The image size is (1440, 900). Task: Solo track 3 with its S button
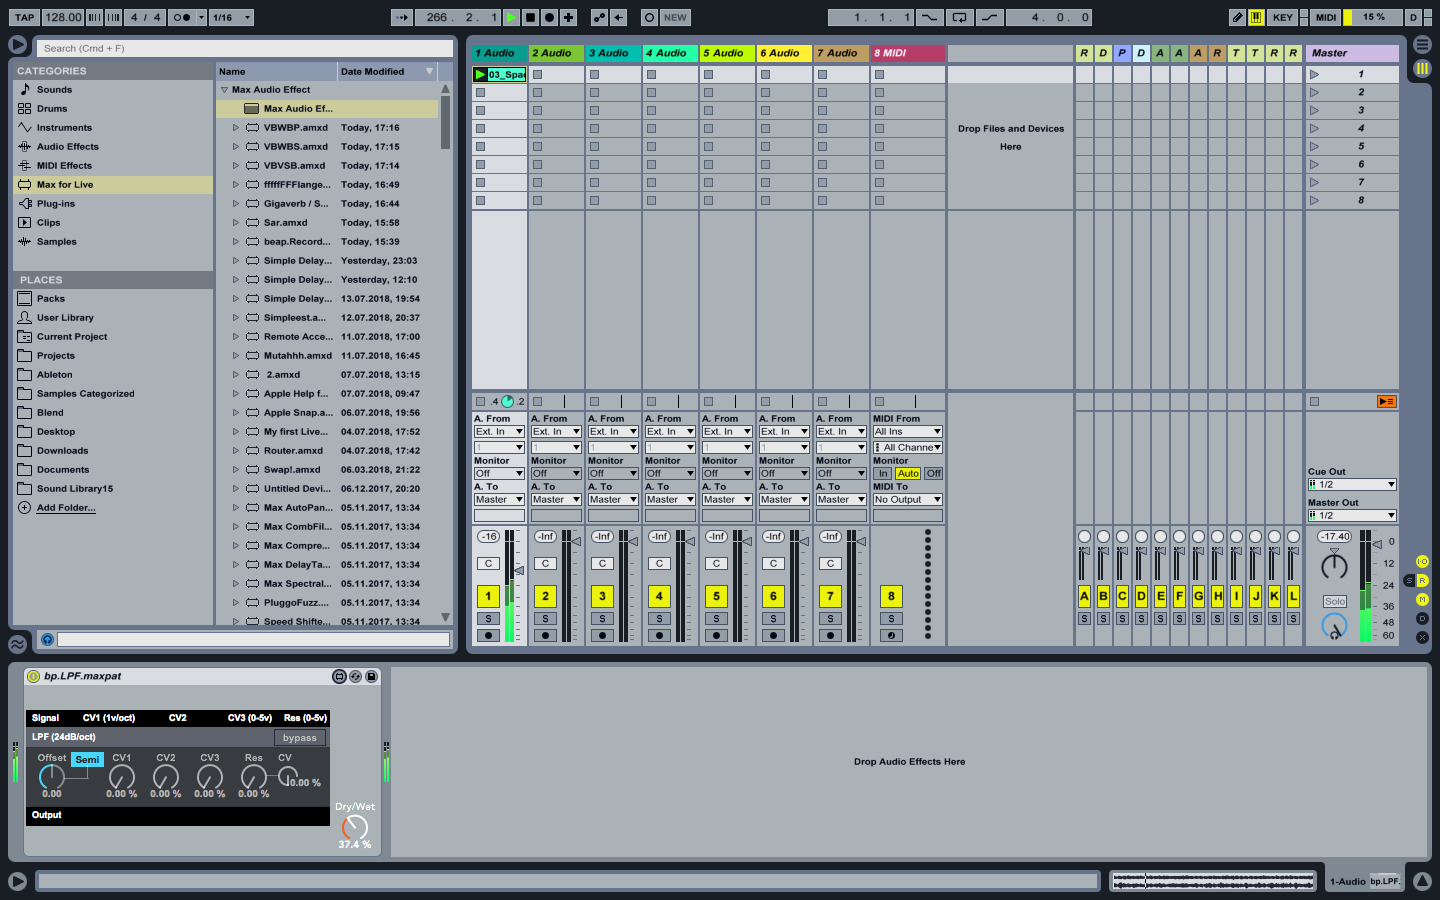point(602,619)
